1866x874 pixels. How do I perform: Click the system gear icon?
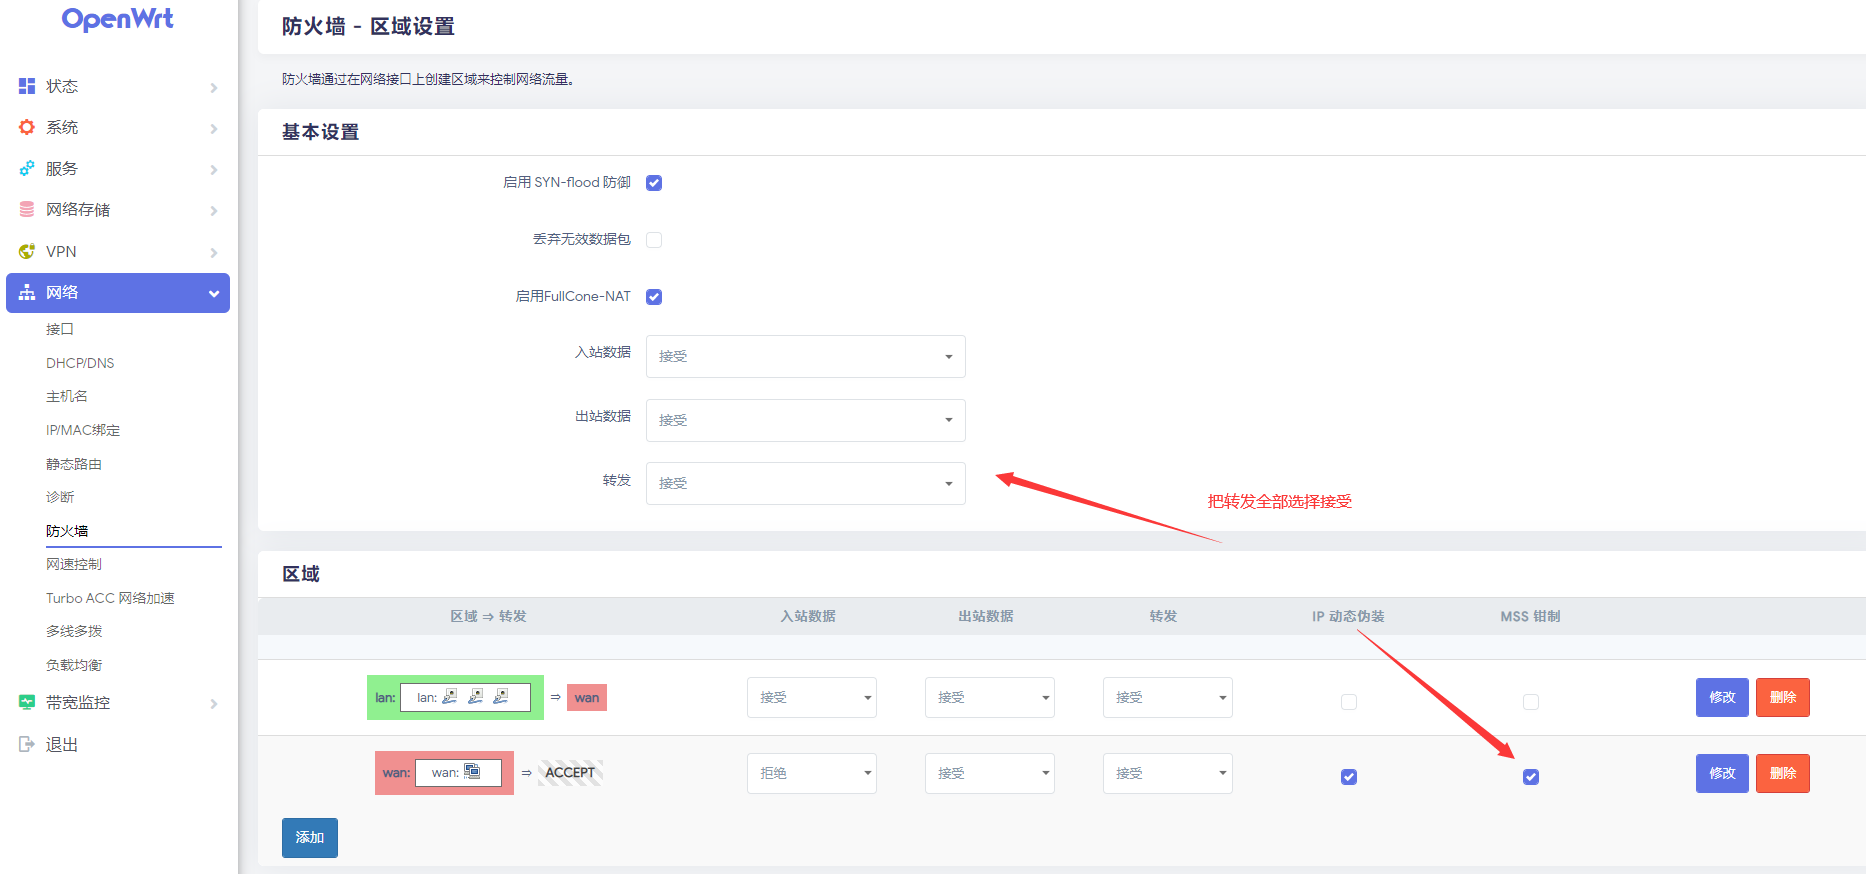27,127
